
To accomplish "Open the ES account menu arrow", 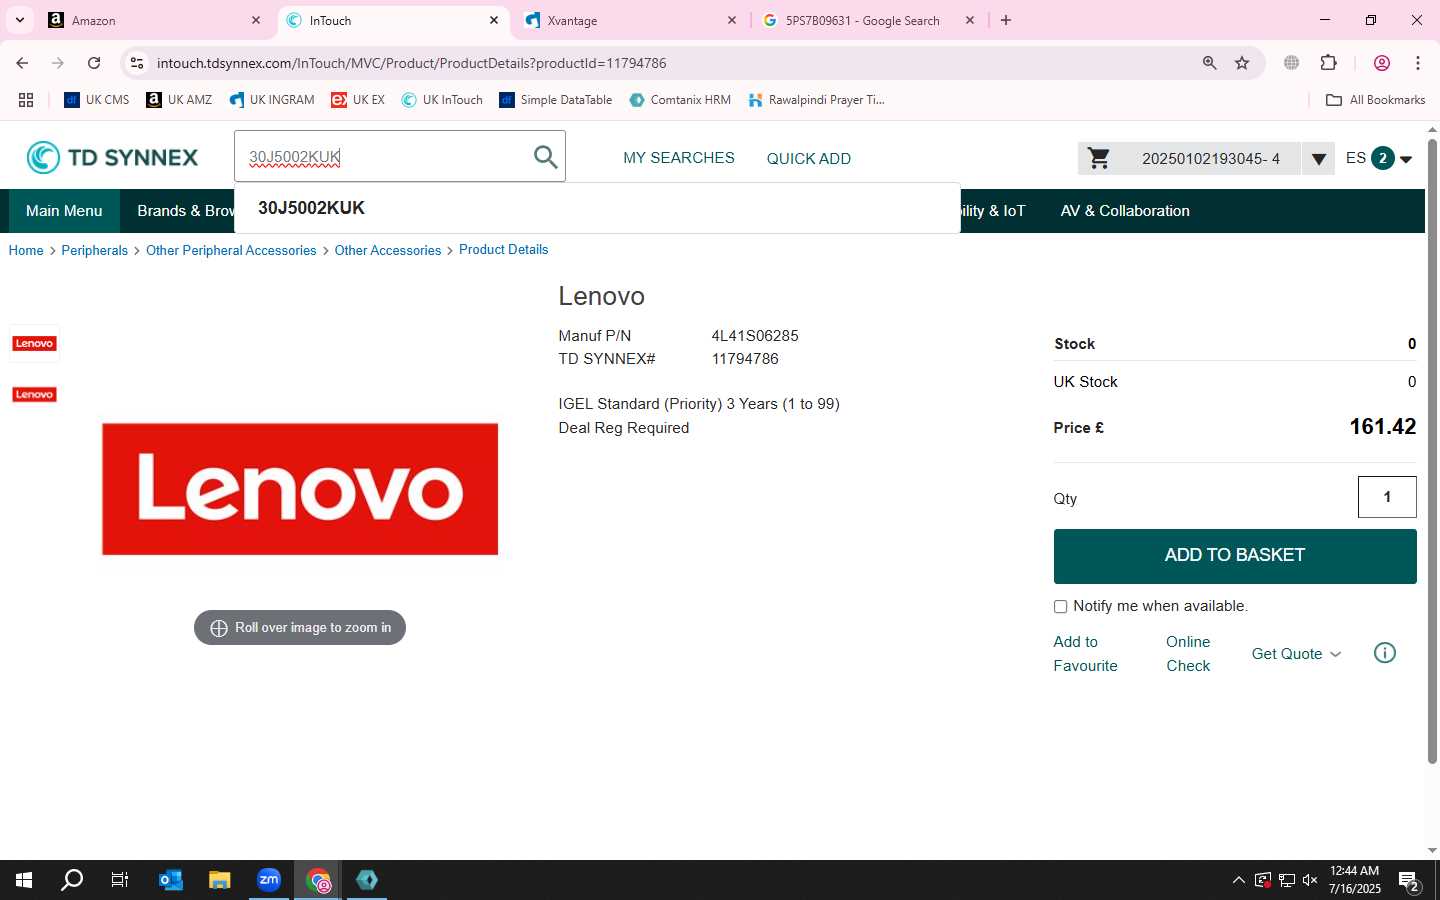I will tap(1406, 159).
